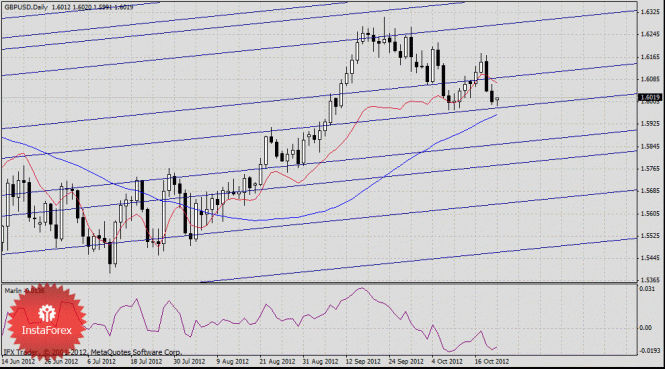Click the 1.6085 price level label
The height and width of the screenshot is (369, 665).
click(x=651, y=79)
